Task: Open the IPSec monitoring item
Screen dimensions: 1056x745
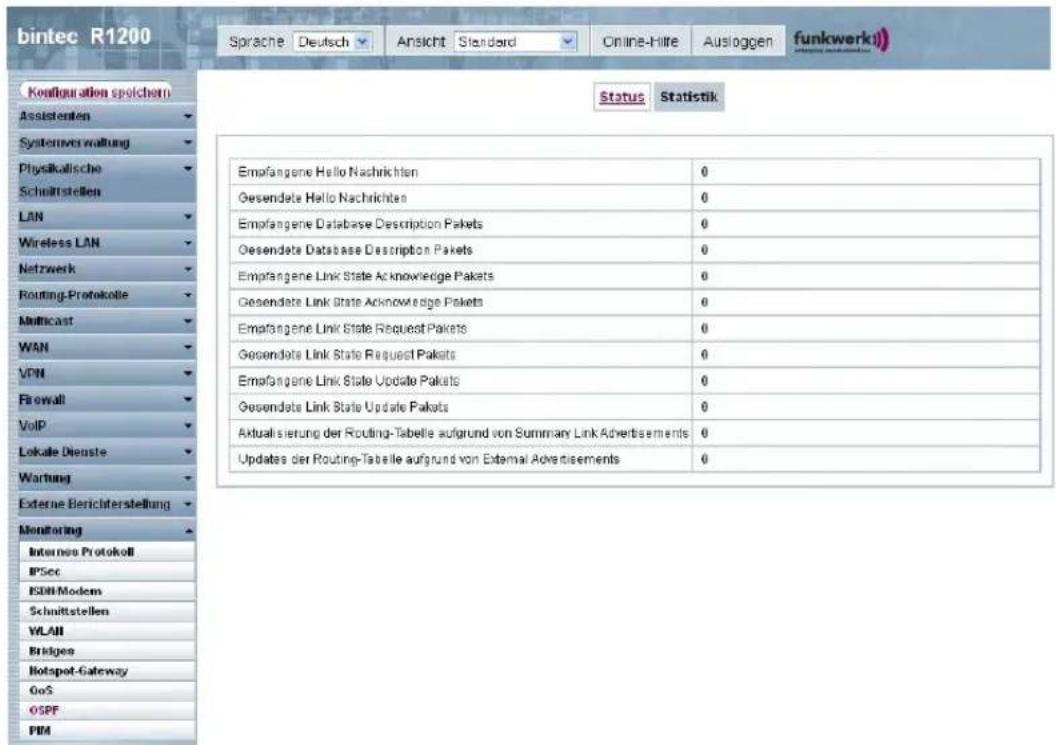Action: tap(108, 571)
